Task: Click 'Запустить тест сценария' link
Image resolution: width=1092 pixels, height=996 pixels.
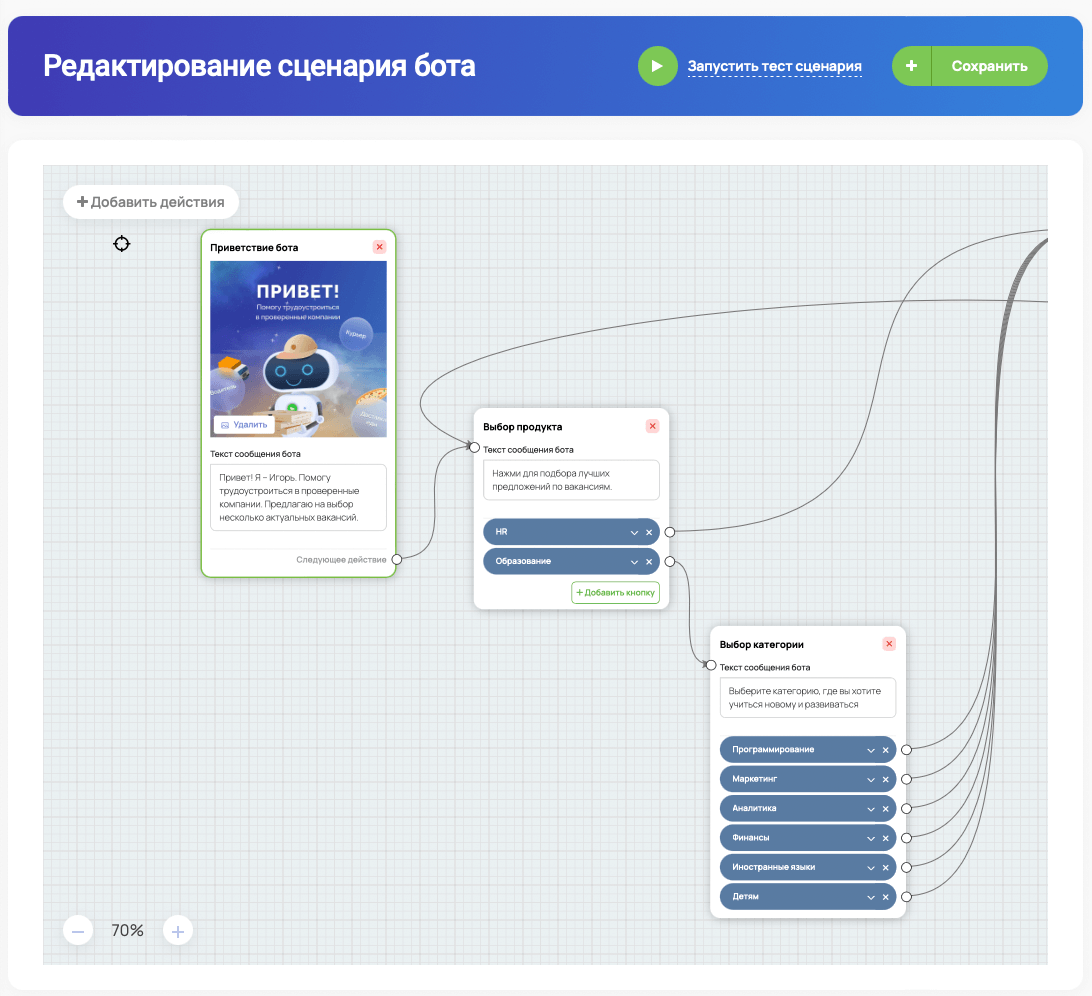Action: 774,67
